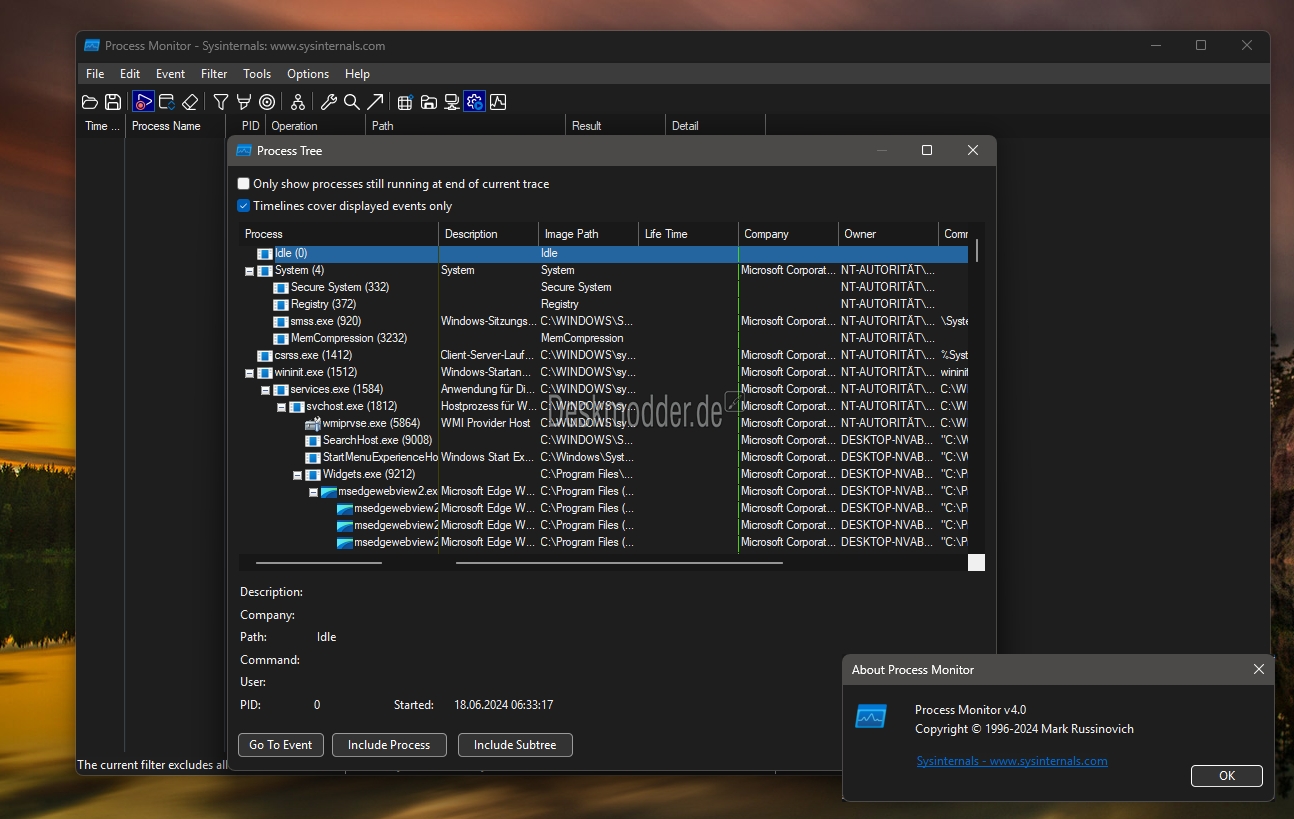1294x819 pixels.
Task: Click the Operation column header in main window
Action: point(315,126)
